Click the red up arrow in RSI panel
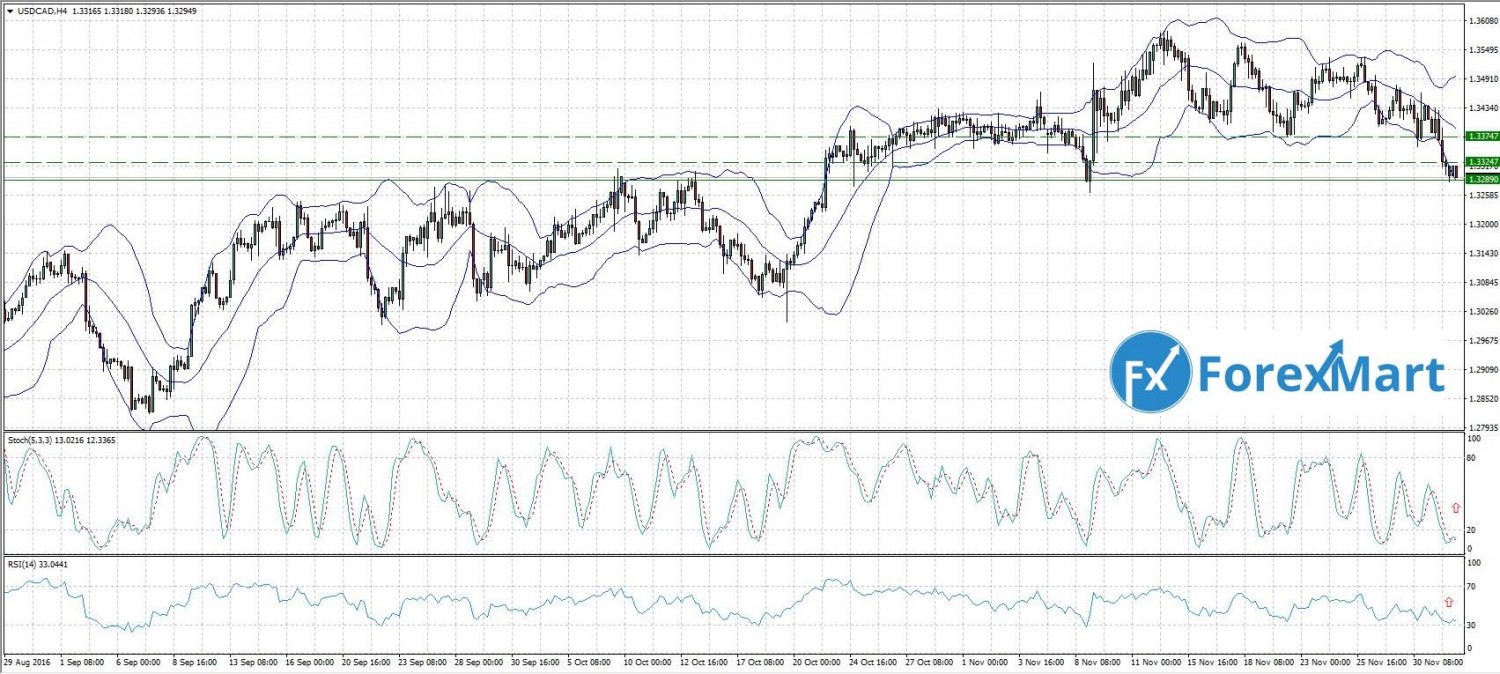This screenshot has width=1500, height=674. [x=1447, y=602]
